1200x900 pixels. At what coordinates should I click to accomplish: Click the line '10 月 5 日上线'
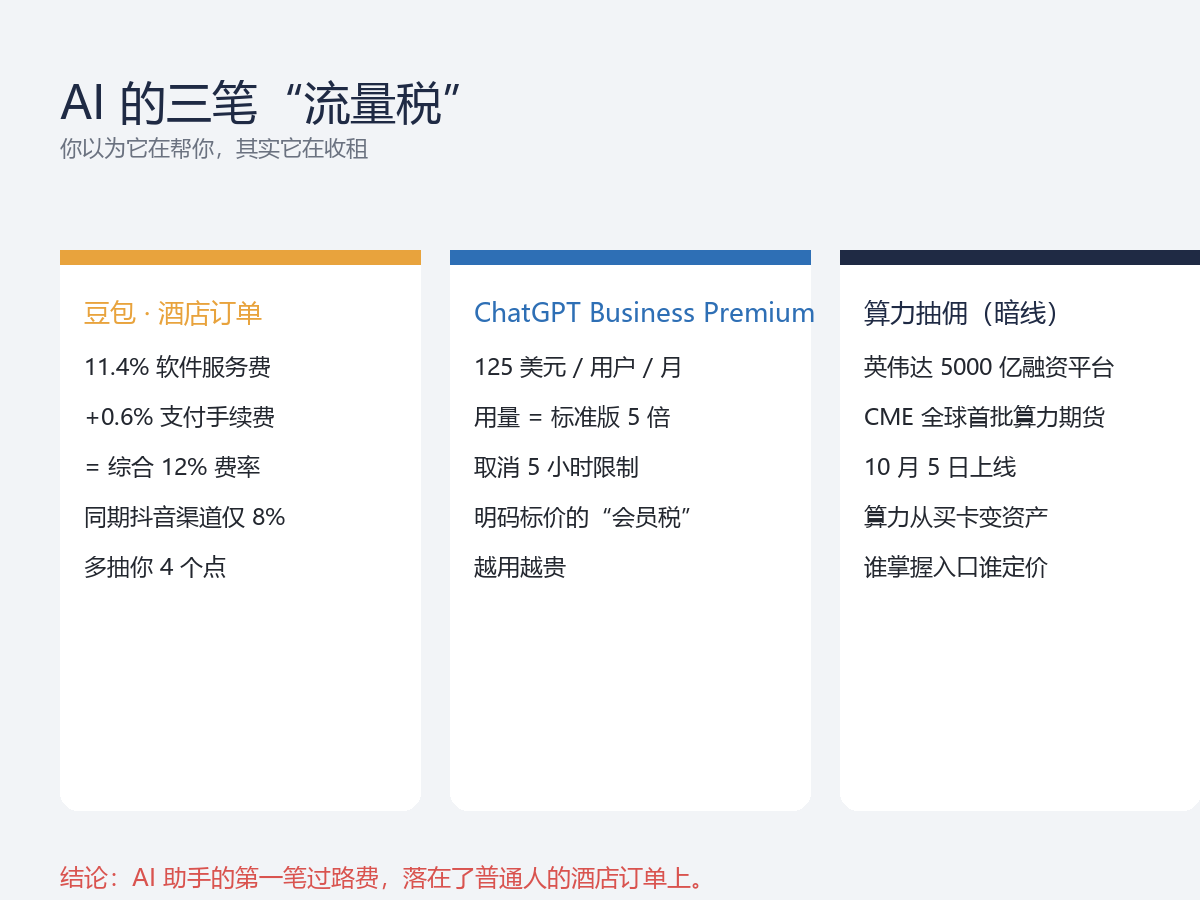[940, 467]
